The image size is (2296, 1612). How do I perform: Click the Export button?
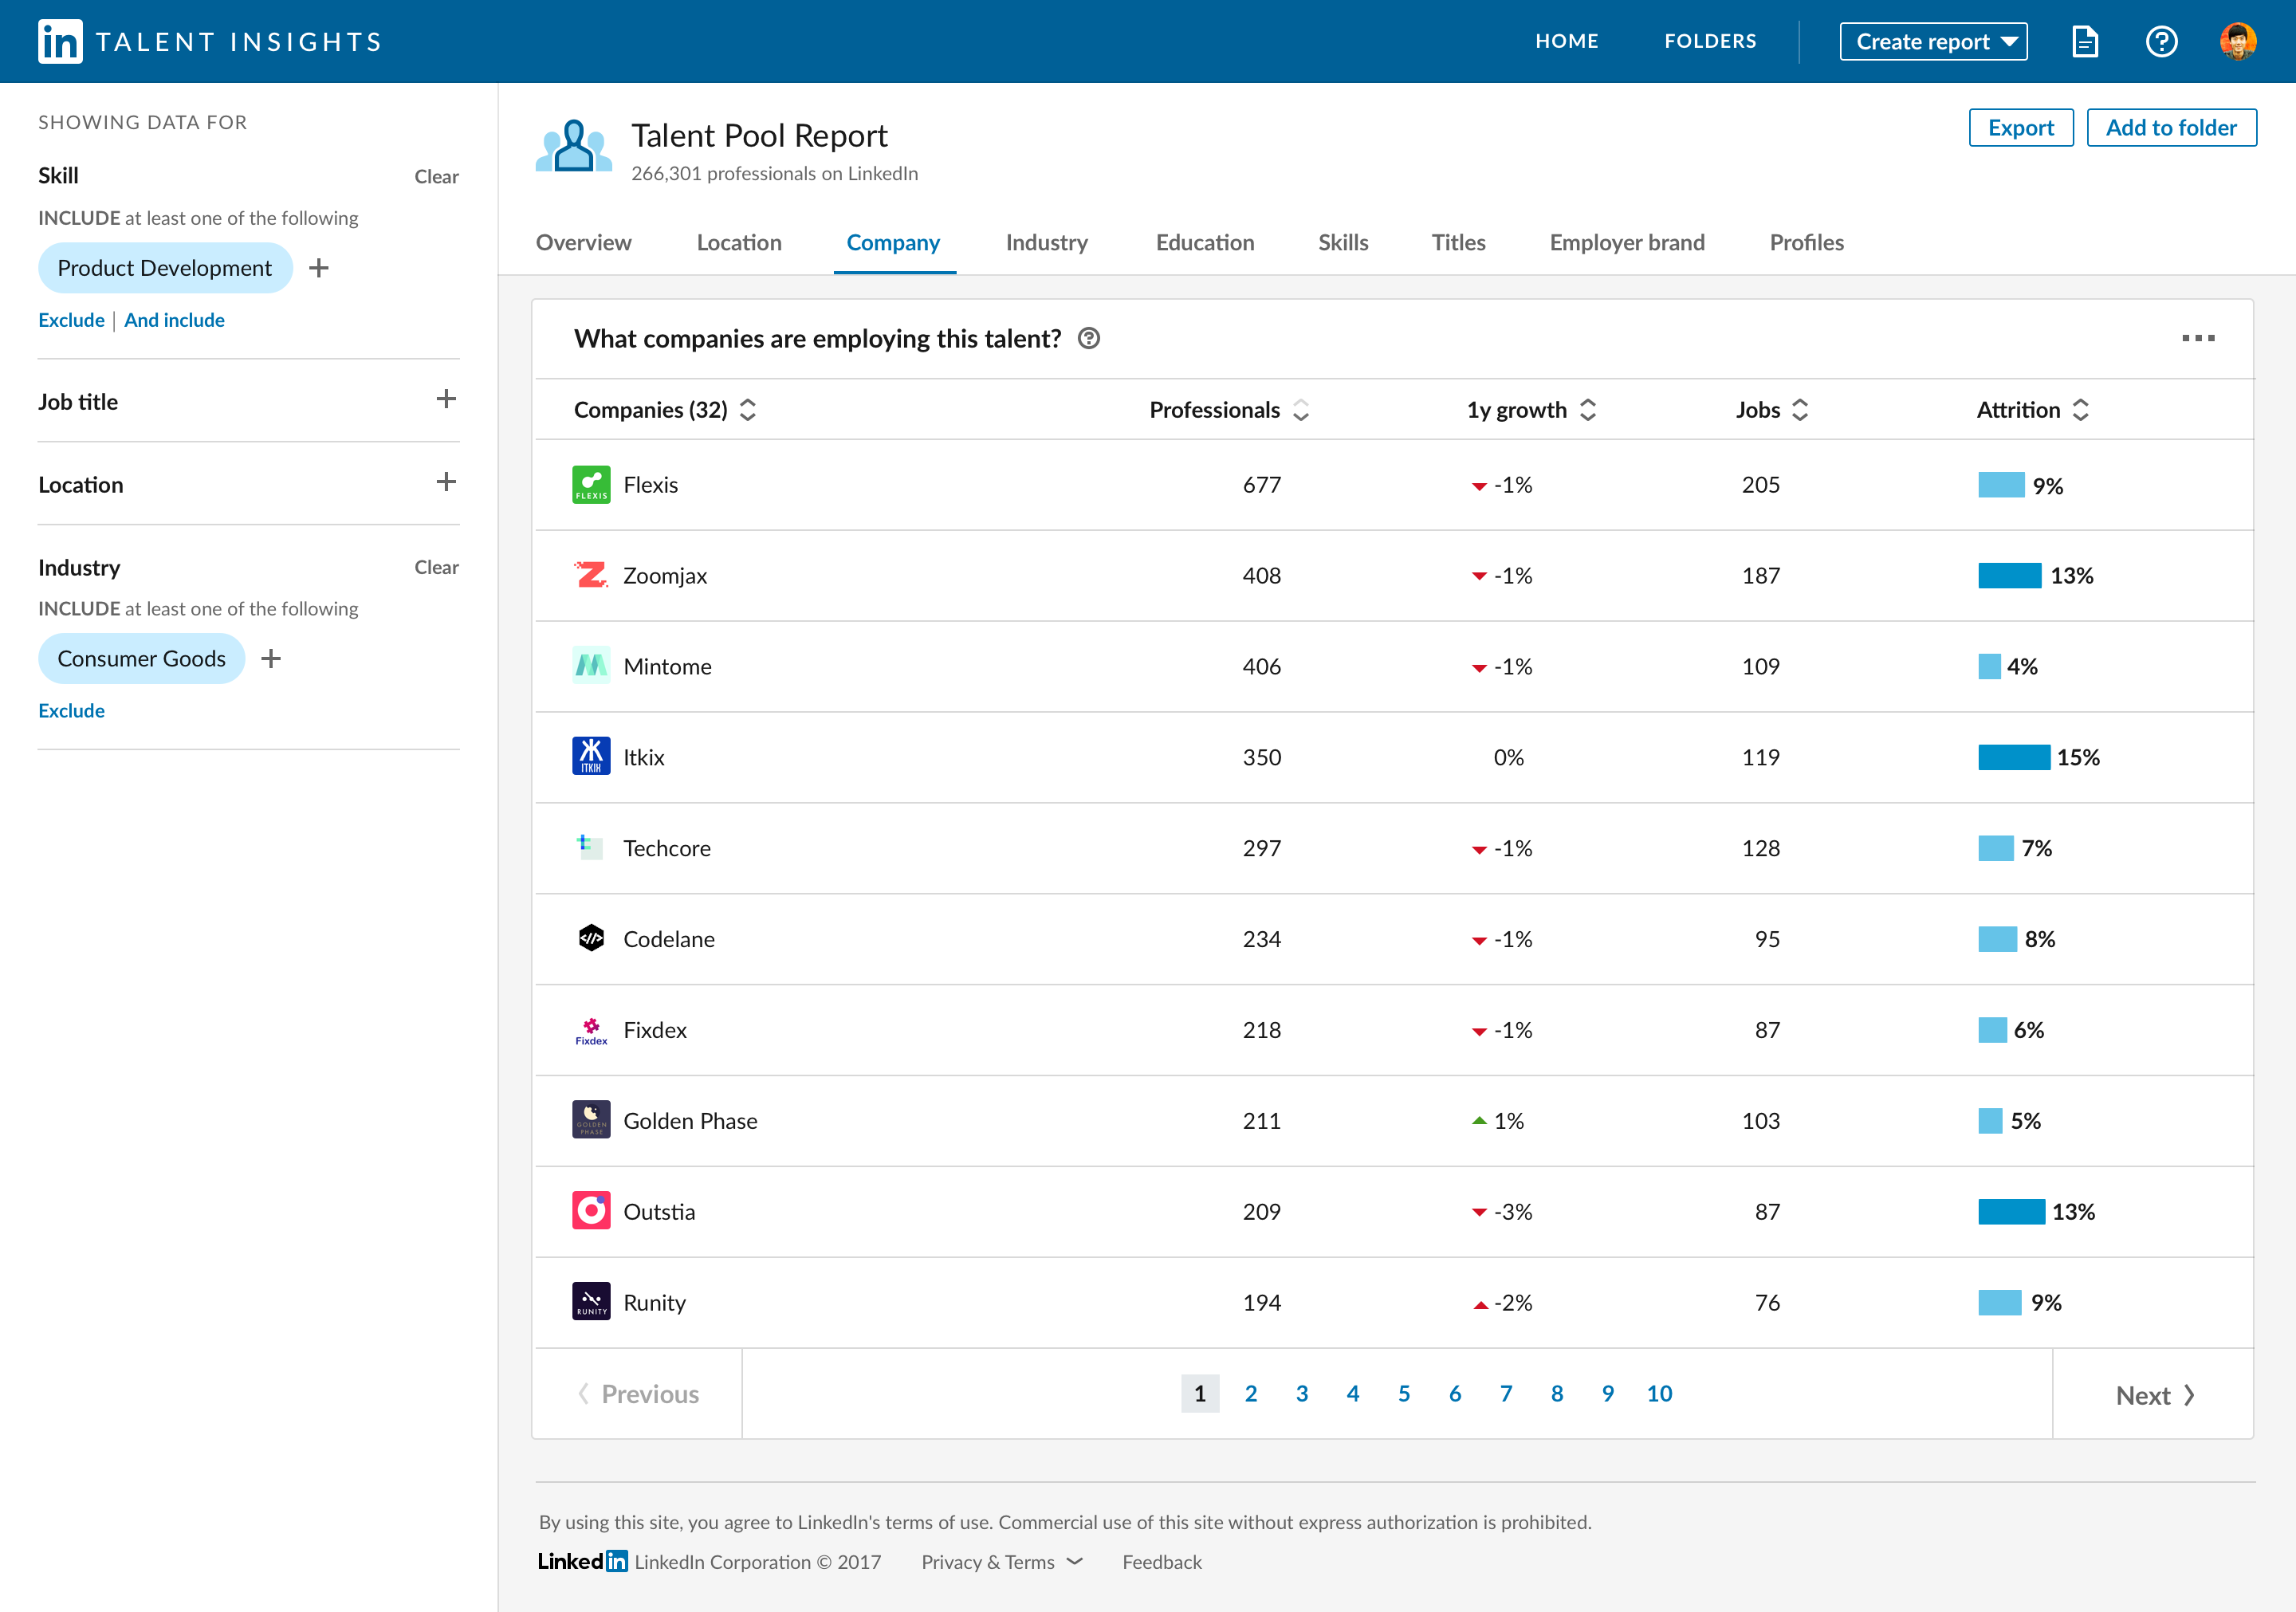[x=2020, y=128]
